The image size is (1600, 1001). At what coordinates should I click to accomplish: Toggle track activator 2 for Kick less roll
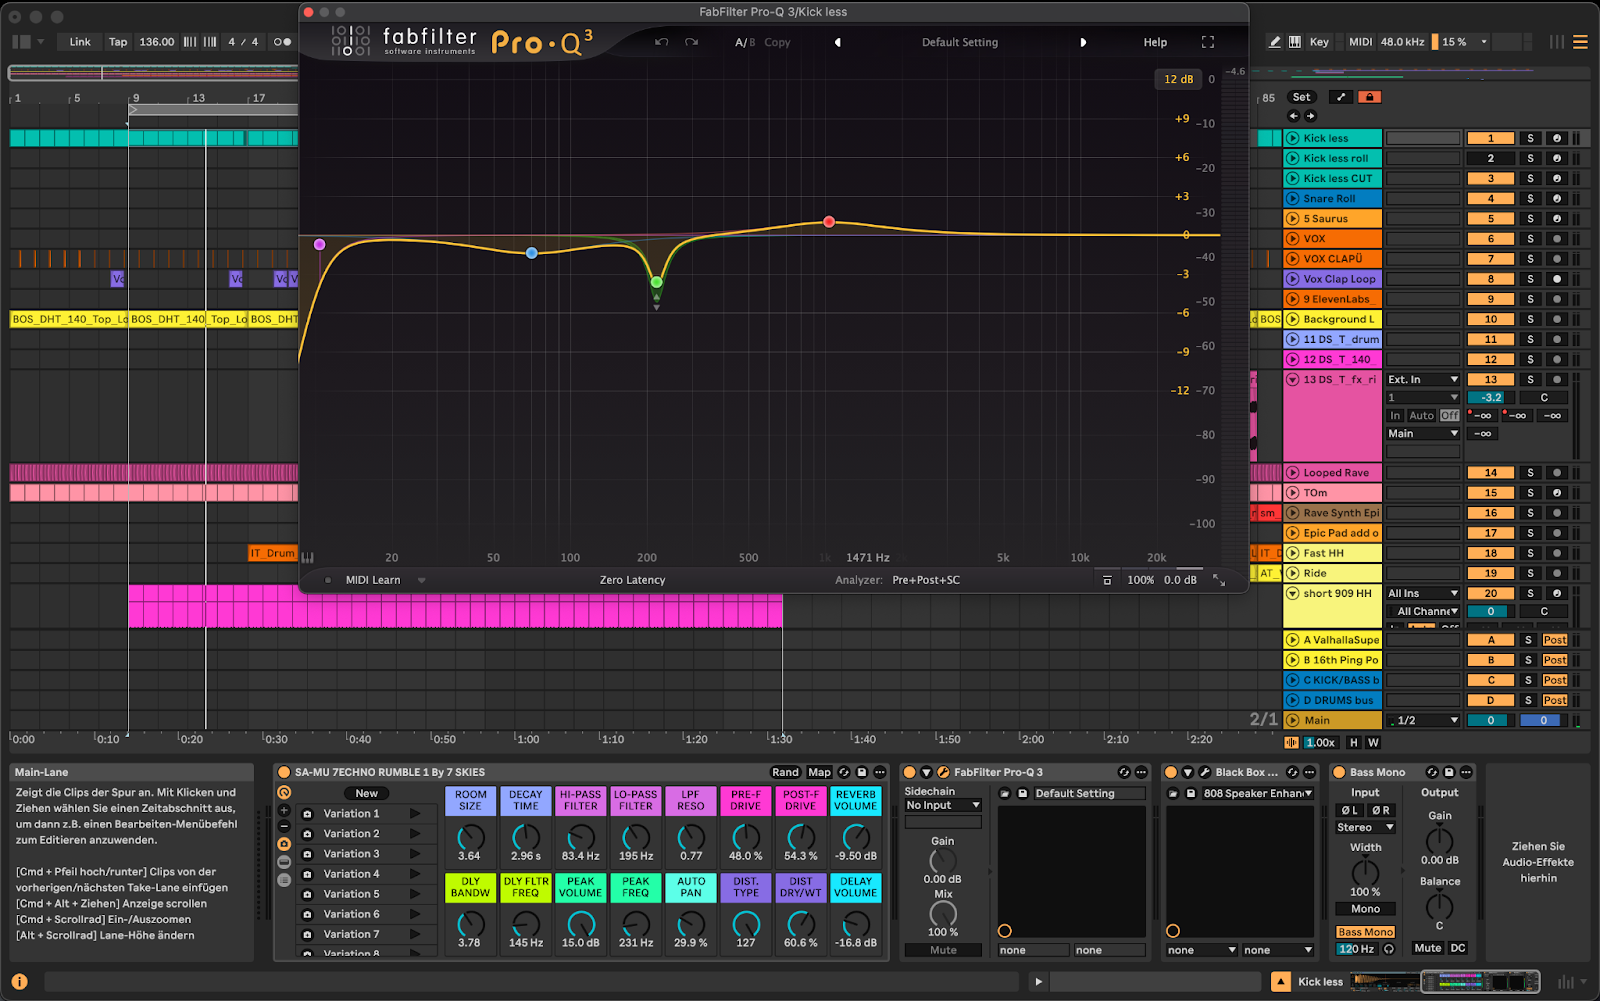(x=1490, y=158)
